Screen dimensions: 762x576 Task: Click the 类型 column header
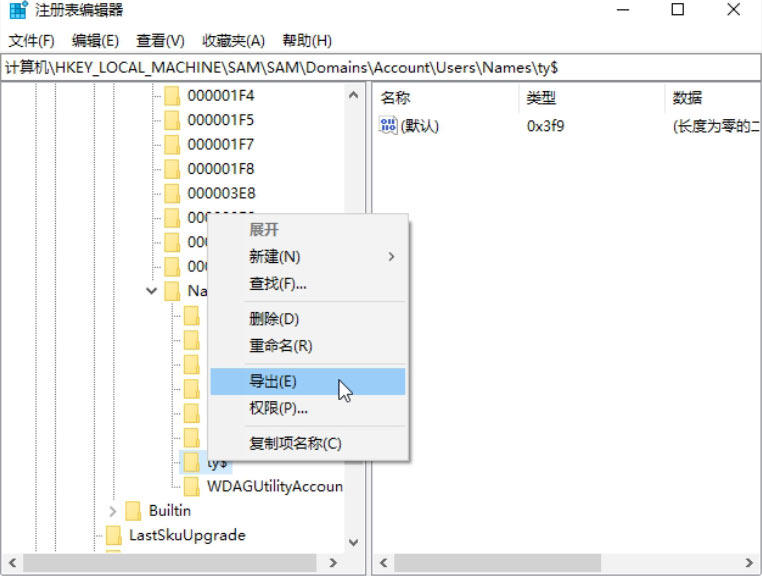tap(541, 98)
